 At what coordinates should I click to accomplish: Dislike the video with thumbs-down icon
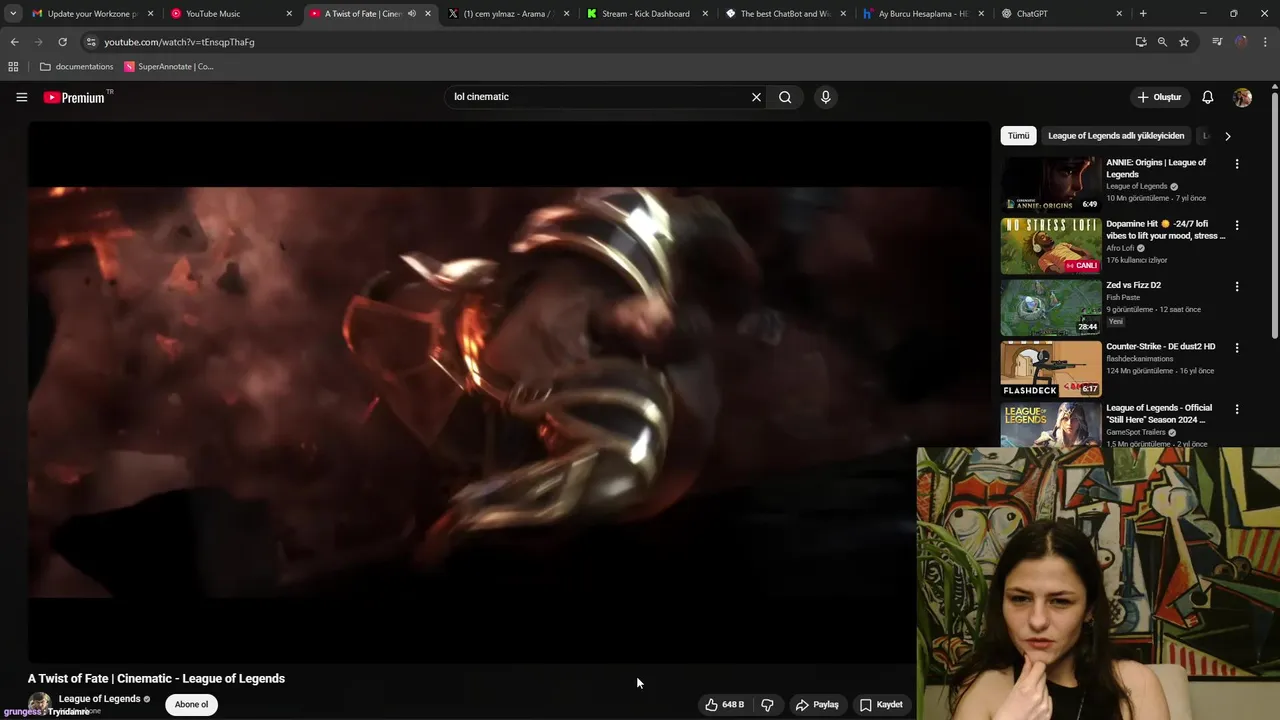[767, 704]
